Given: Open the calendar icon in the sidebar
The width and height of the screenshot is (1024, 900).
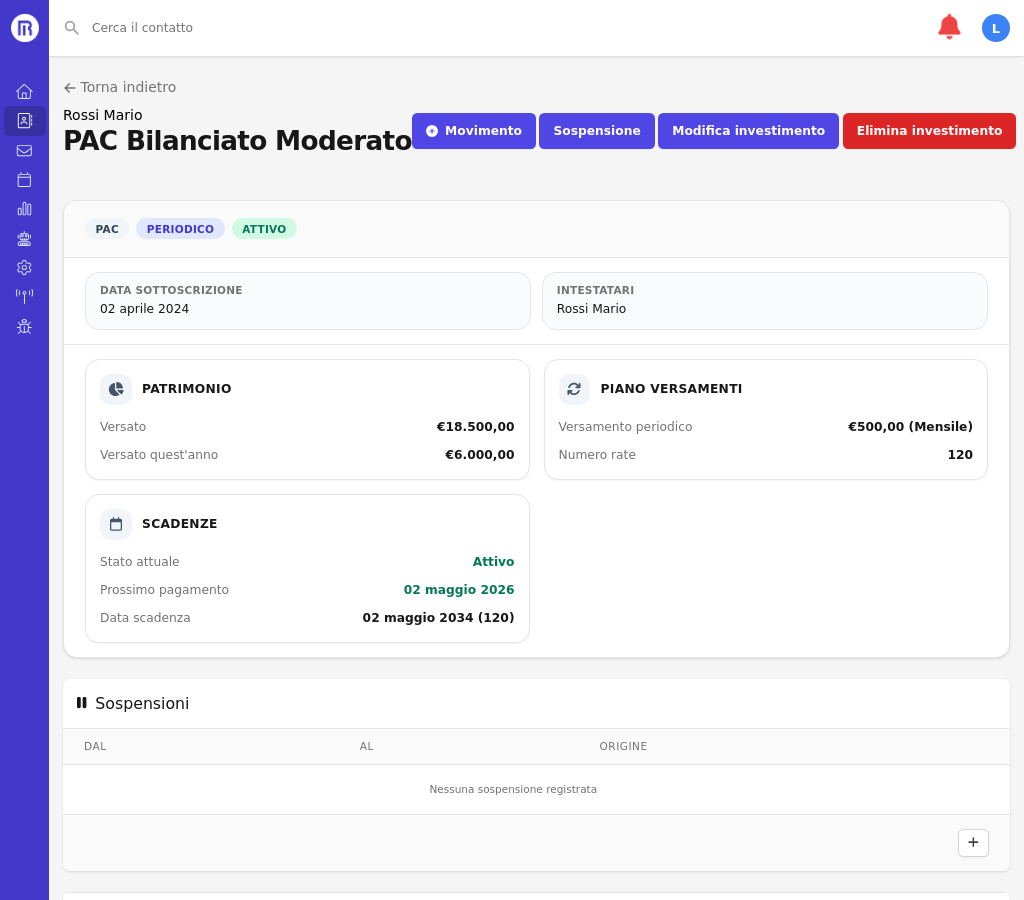Looking at the screenshot, I should [24, 179].
